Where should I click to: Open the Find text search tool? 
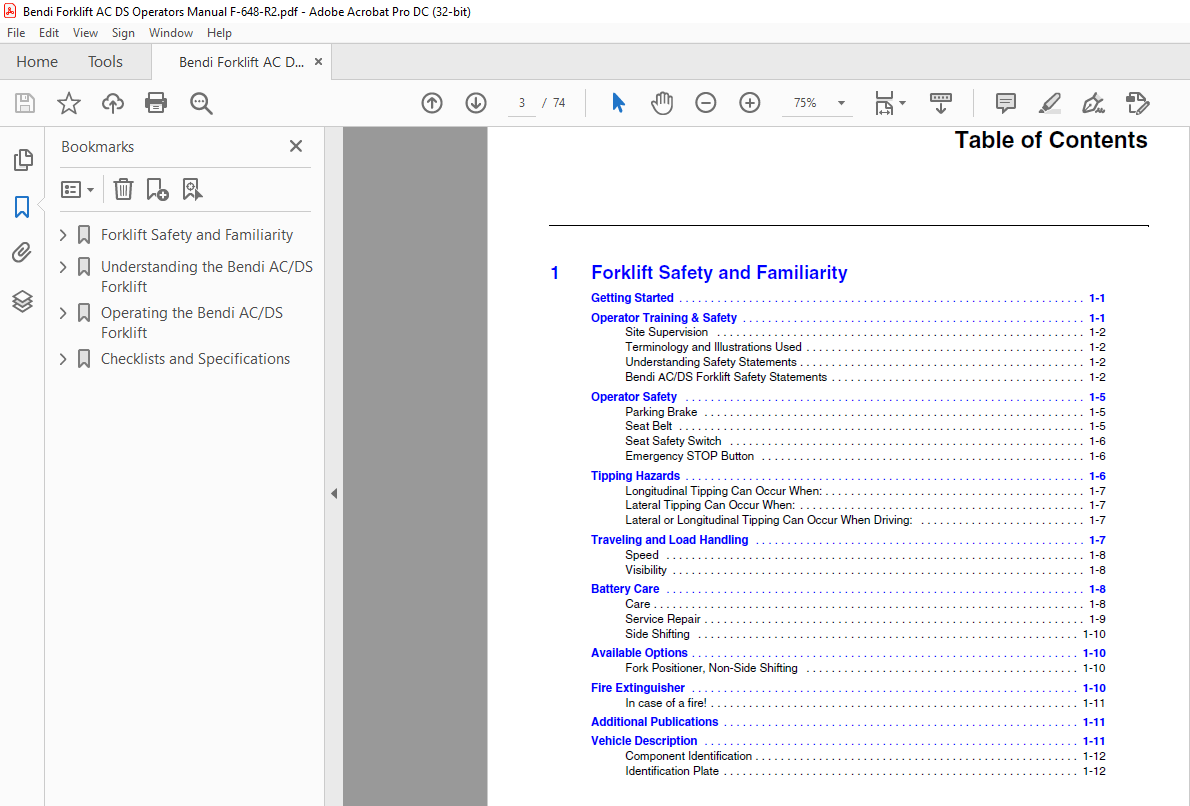click(201, 103)
